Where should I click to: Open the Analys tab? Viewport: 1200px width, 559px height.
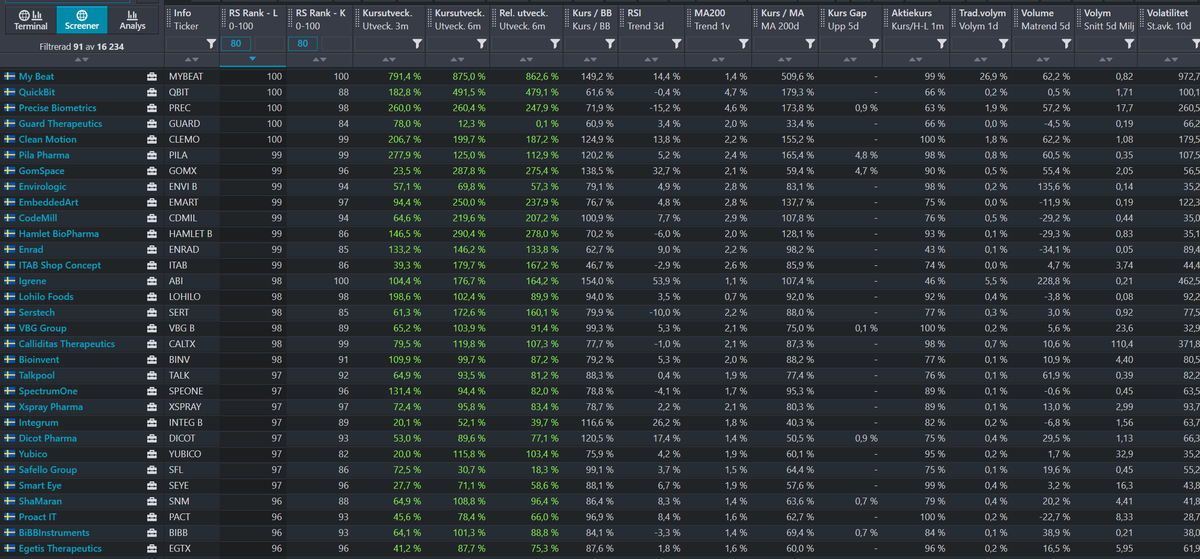click(x=132, y=20)
